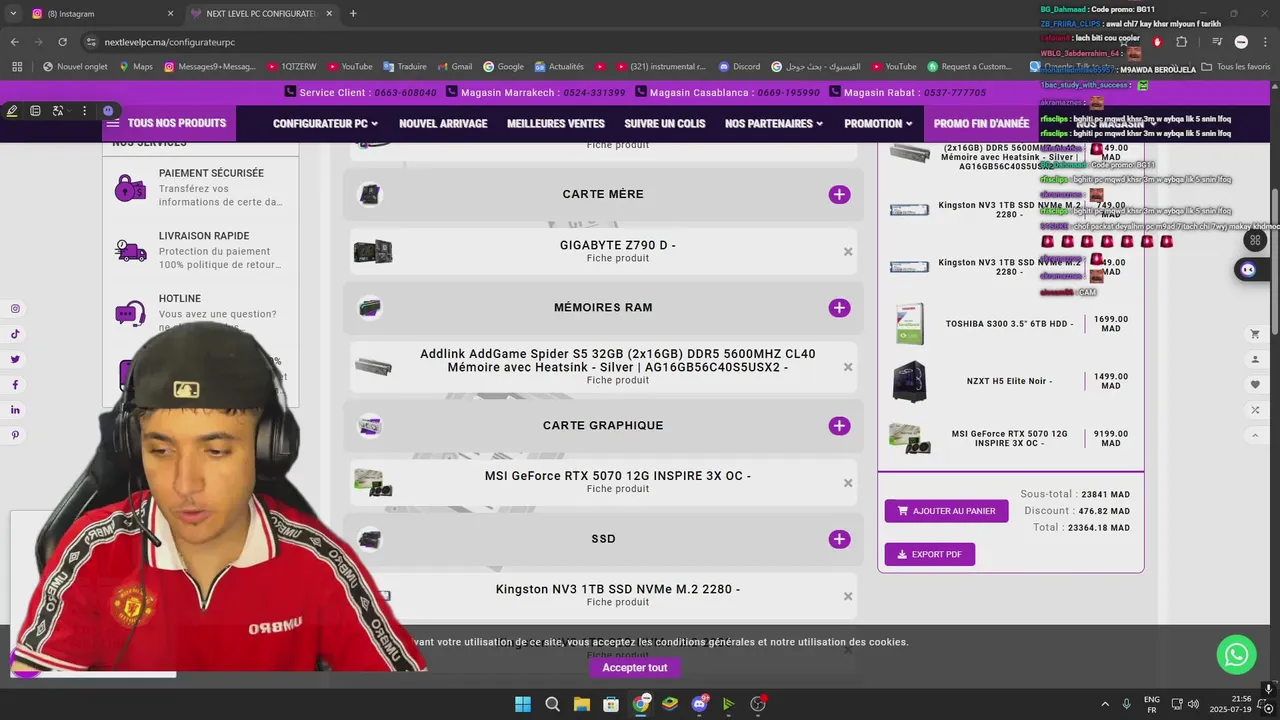
Task: Open Fiche produit under Addlink RAM
Action: (x=618, y=380)
